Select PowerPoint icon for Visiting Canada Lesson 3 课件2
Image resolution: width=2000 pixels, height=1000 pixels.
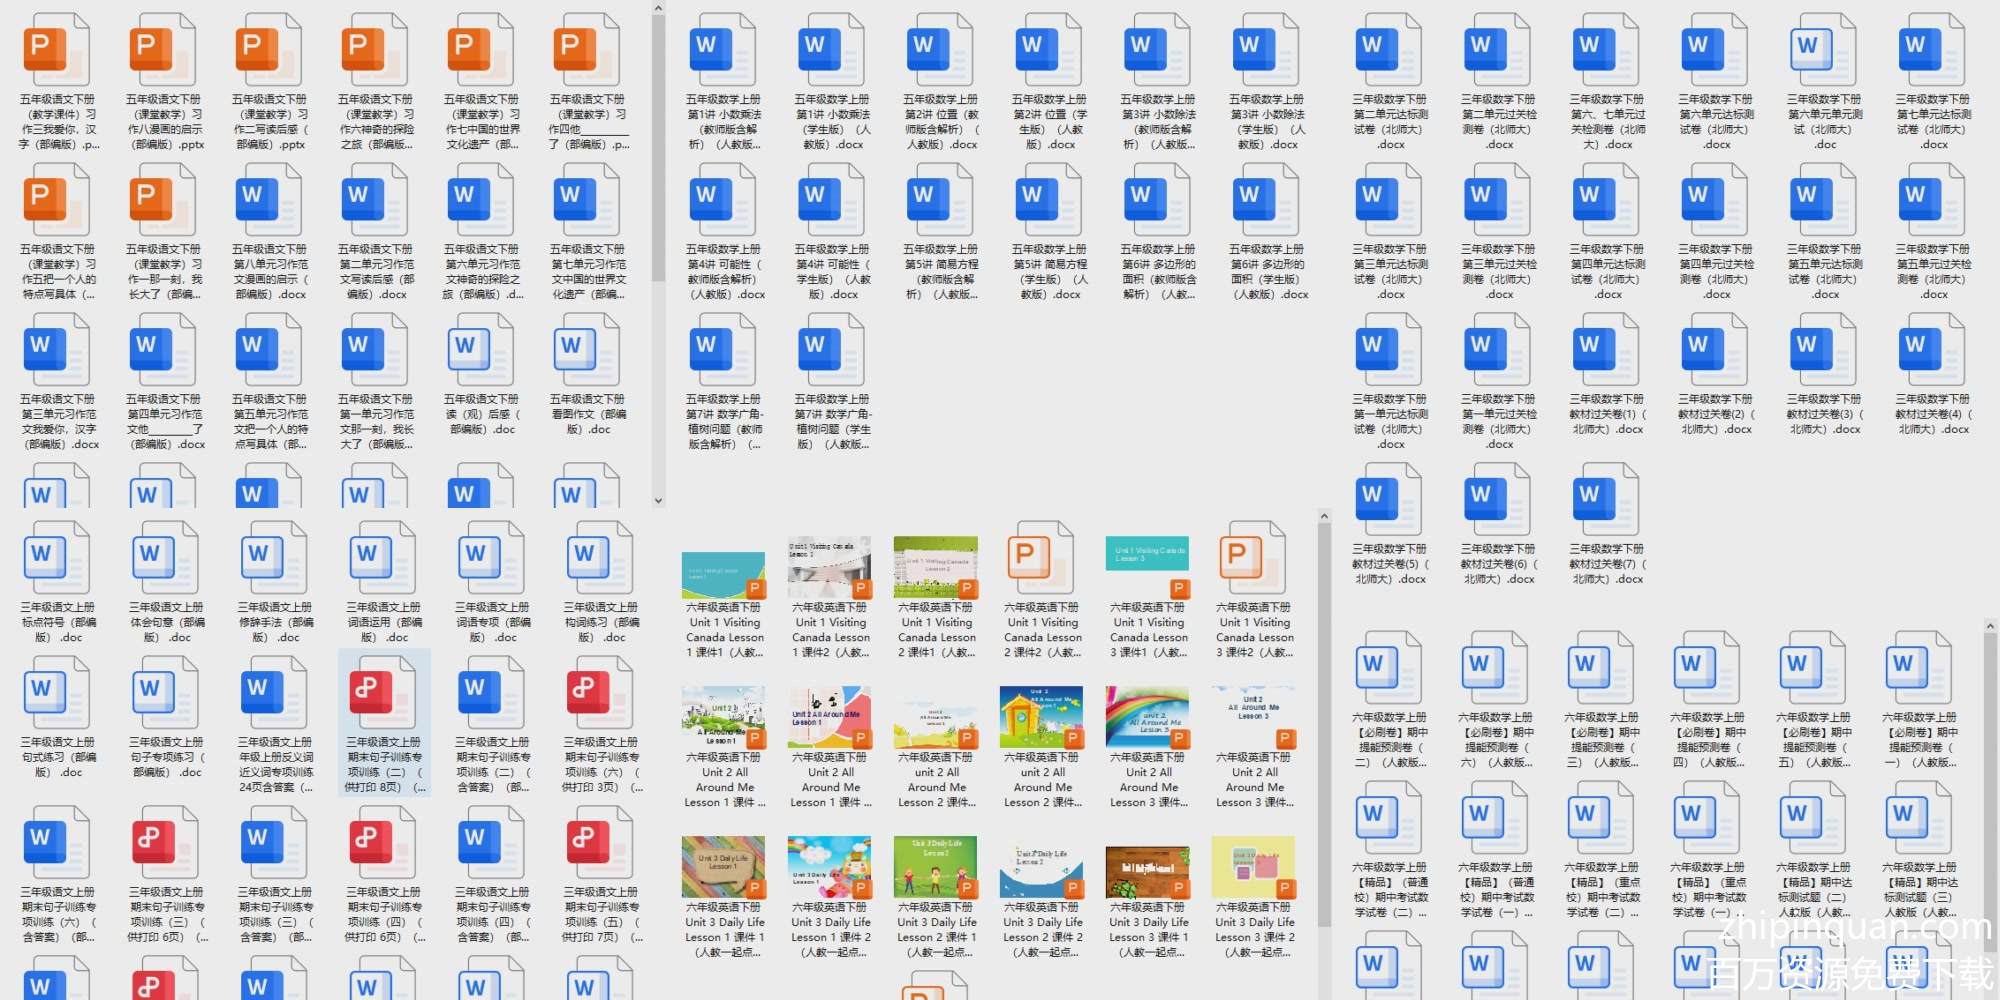1255,557
